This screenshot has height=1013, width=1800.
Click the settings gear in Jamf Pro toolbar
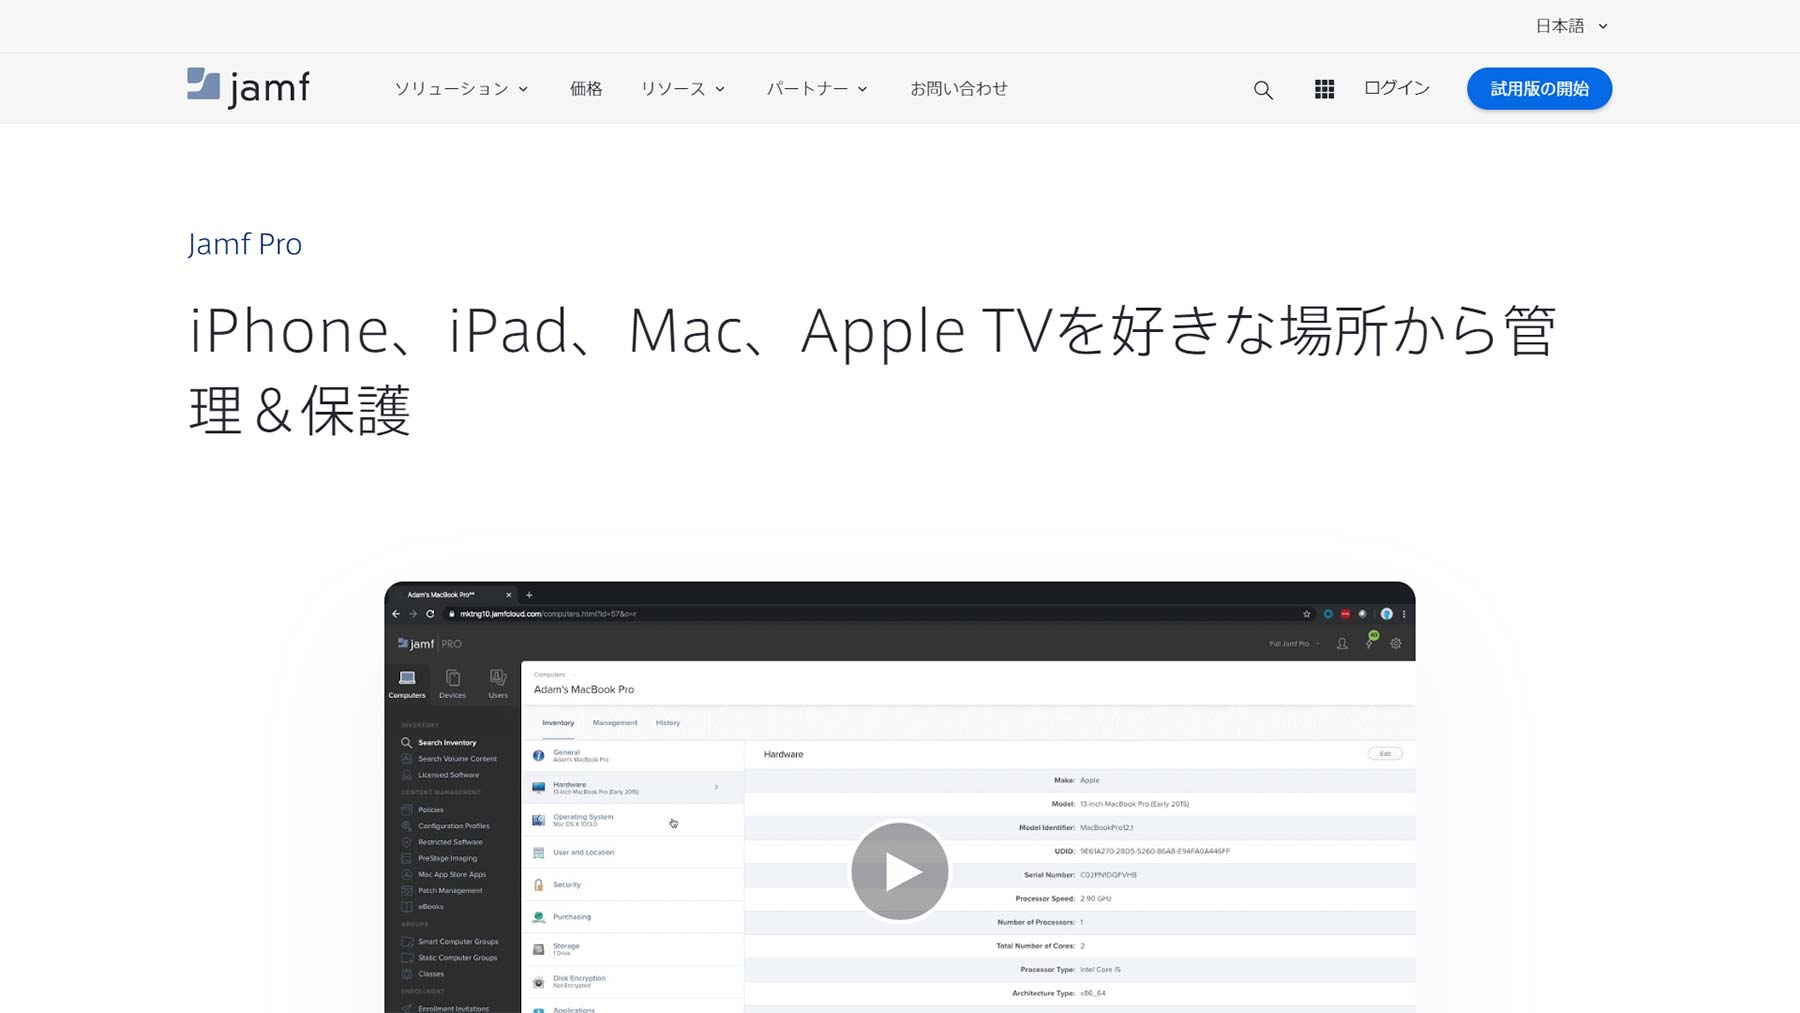click(x=1396, y=643)
